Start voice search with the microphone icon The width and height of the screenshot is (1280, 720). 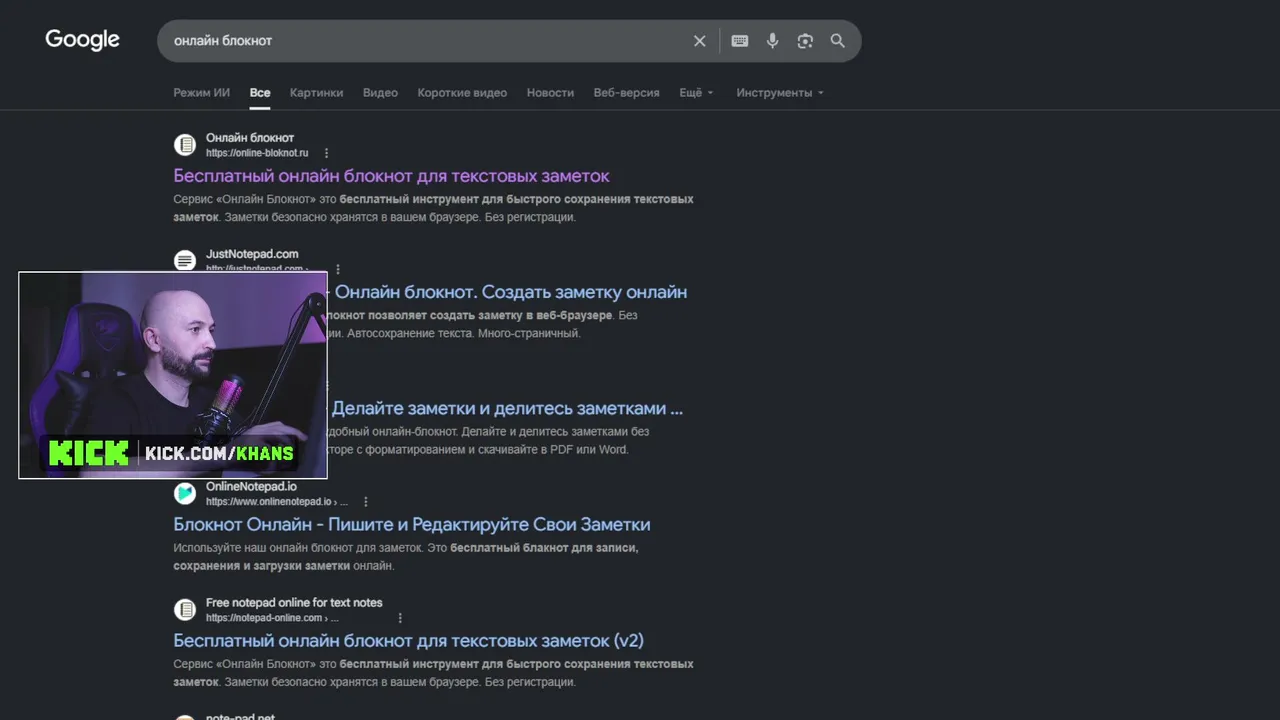pos(772,41)
